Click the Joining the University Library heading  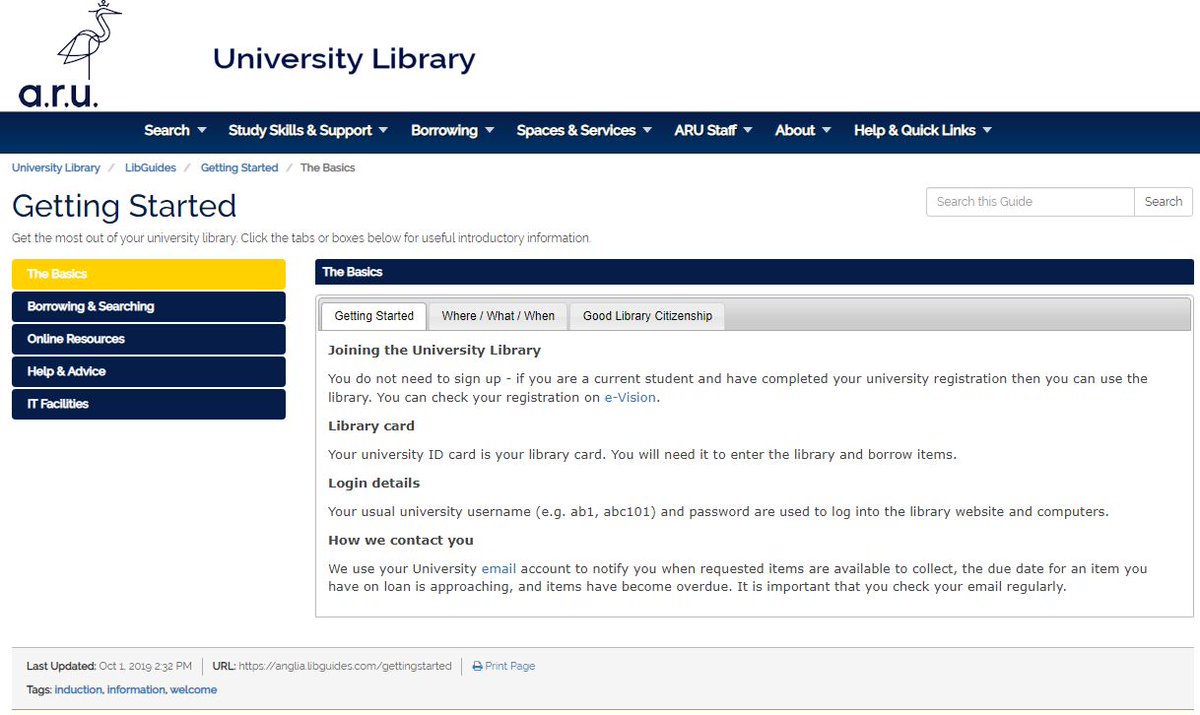[434, 350]
